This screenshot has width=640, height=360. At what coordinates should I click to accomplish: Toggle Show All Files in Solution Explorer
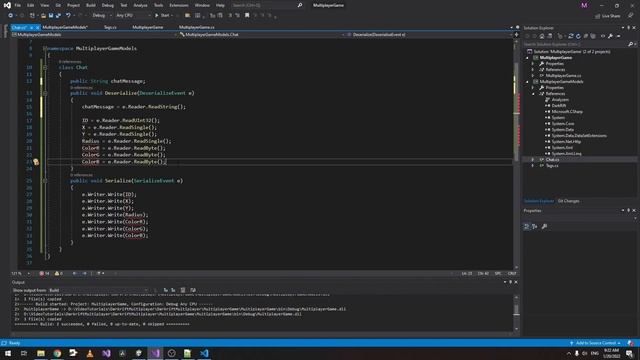593,36
